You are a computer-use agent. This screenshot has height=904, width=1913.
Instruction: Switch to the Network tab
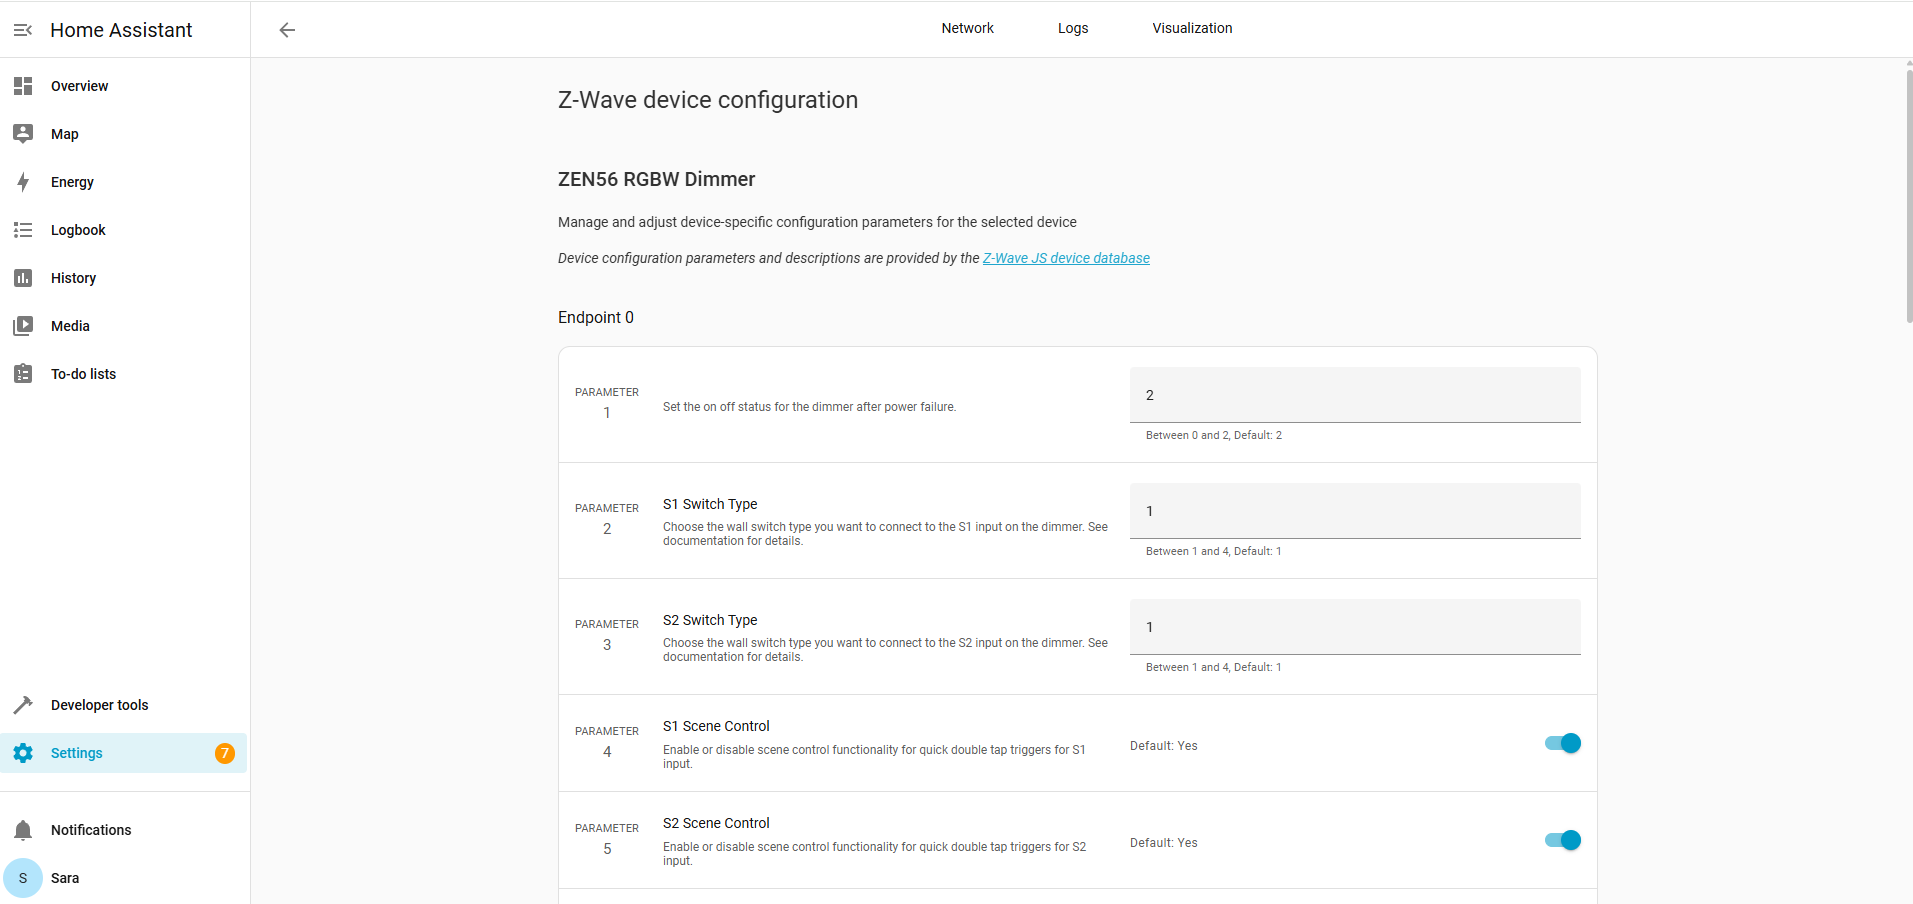point(967,28)
